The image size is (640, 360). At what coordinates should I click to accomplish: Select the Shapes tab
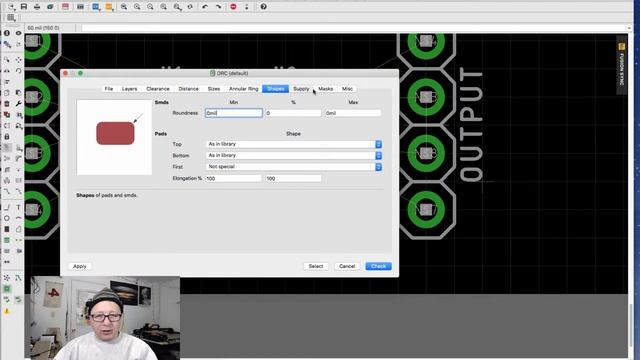point(276,89)
